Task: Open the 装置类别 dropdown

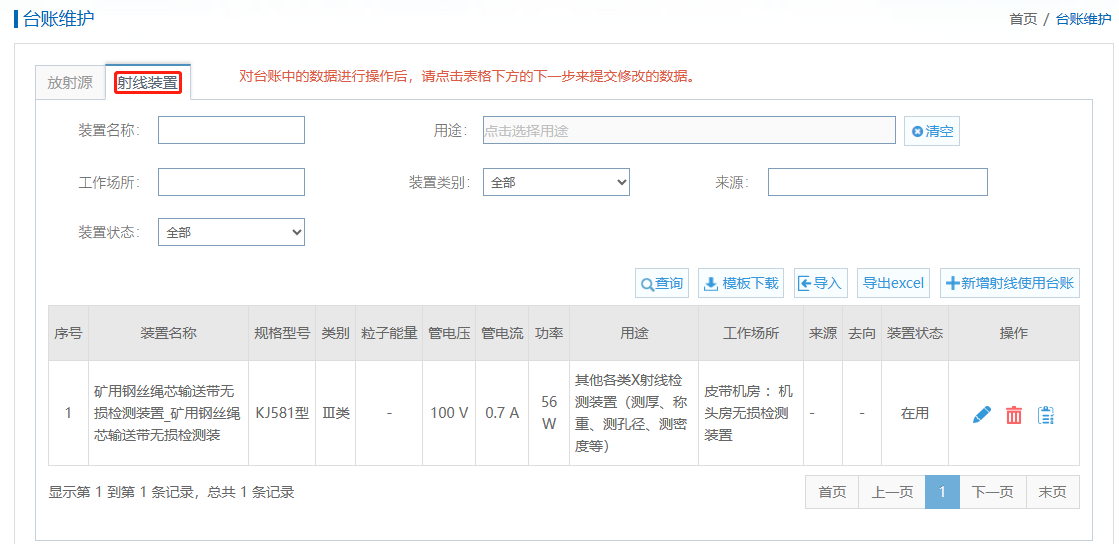Action: coord(556,182)
